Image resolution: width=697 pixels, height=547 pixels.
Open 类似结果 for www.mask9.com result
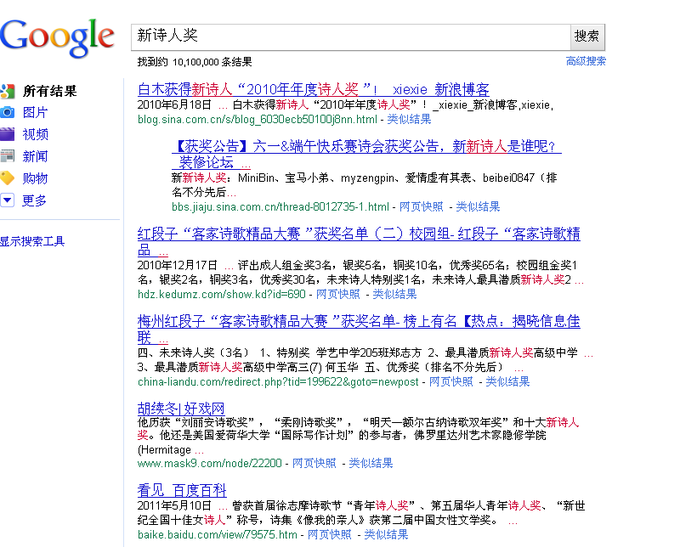[x=371, y=463]
